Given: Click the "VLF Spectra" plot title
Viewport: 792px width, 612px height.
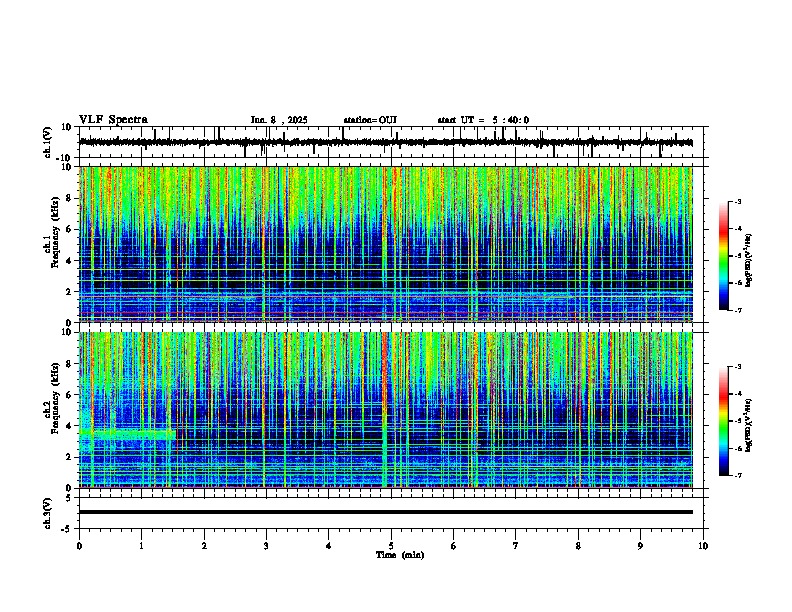Looking at the screenshot, I should point(113,120).
